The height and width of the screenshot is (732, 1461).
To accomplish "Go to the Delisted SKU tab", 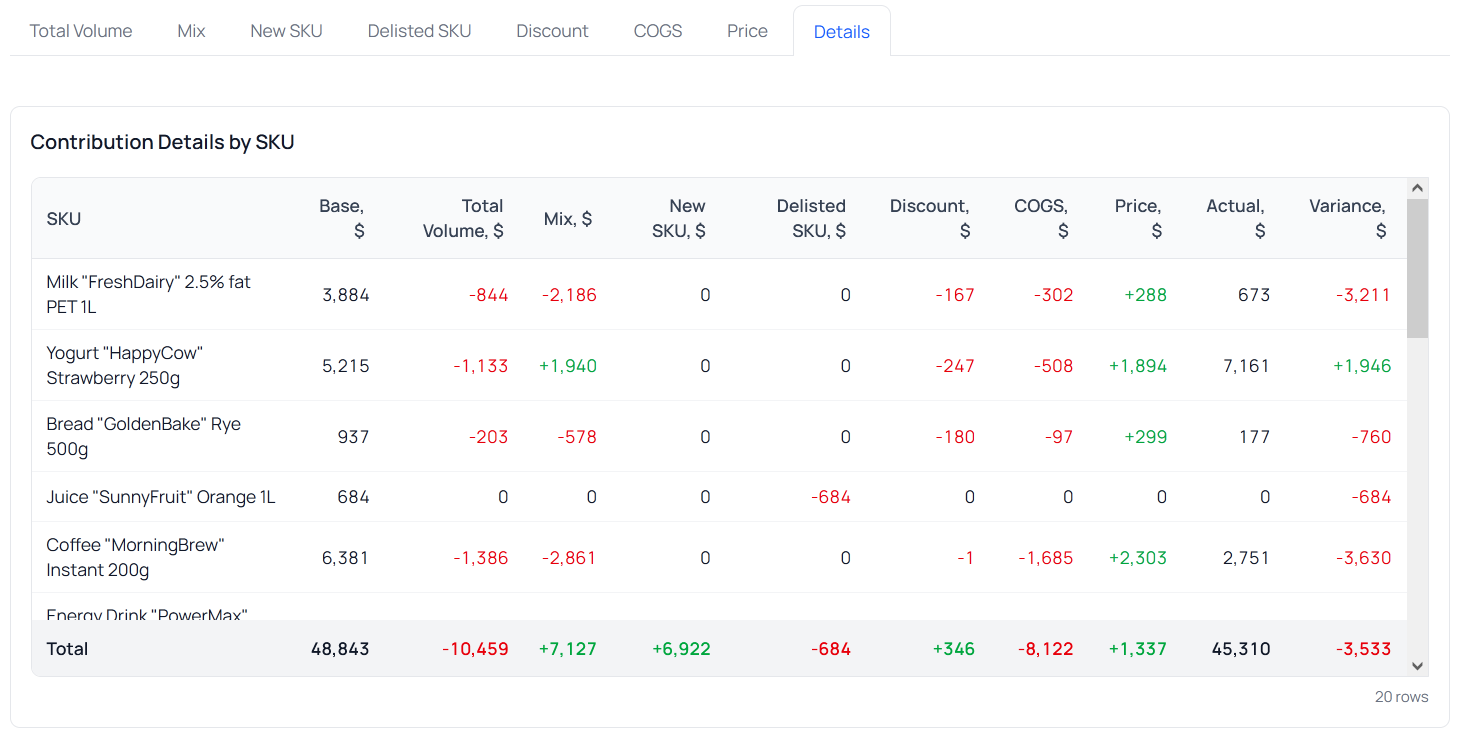I will [x=419, y=31].
